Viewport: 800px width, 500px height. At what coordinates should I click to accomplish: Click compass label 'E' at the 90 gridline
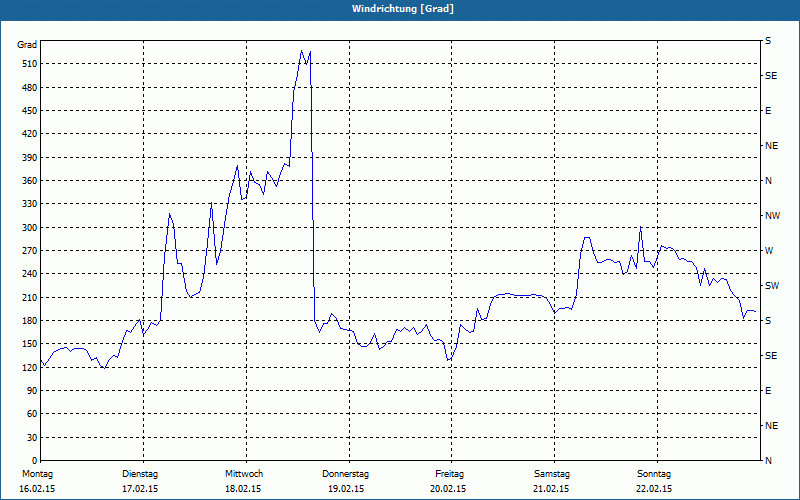(768, 391)
